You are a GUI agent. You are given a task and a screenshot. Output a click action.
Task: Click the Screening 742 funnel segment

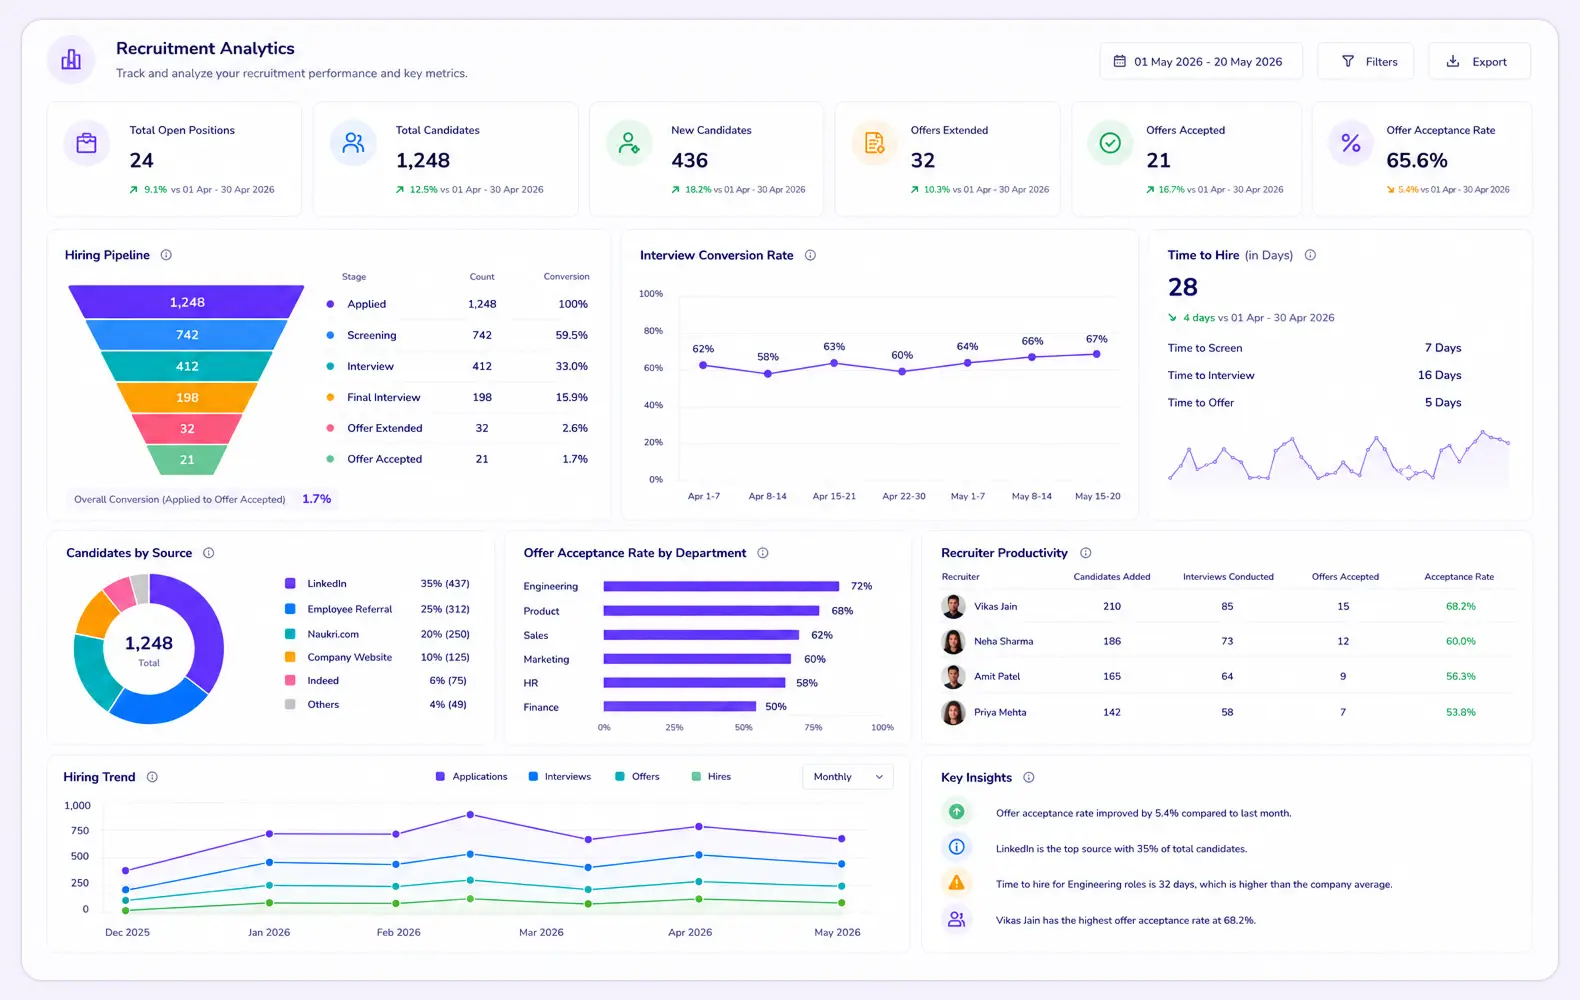(x=186, y=334)
